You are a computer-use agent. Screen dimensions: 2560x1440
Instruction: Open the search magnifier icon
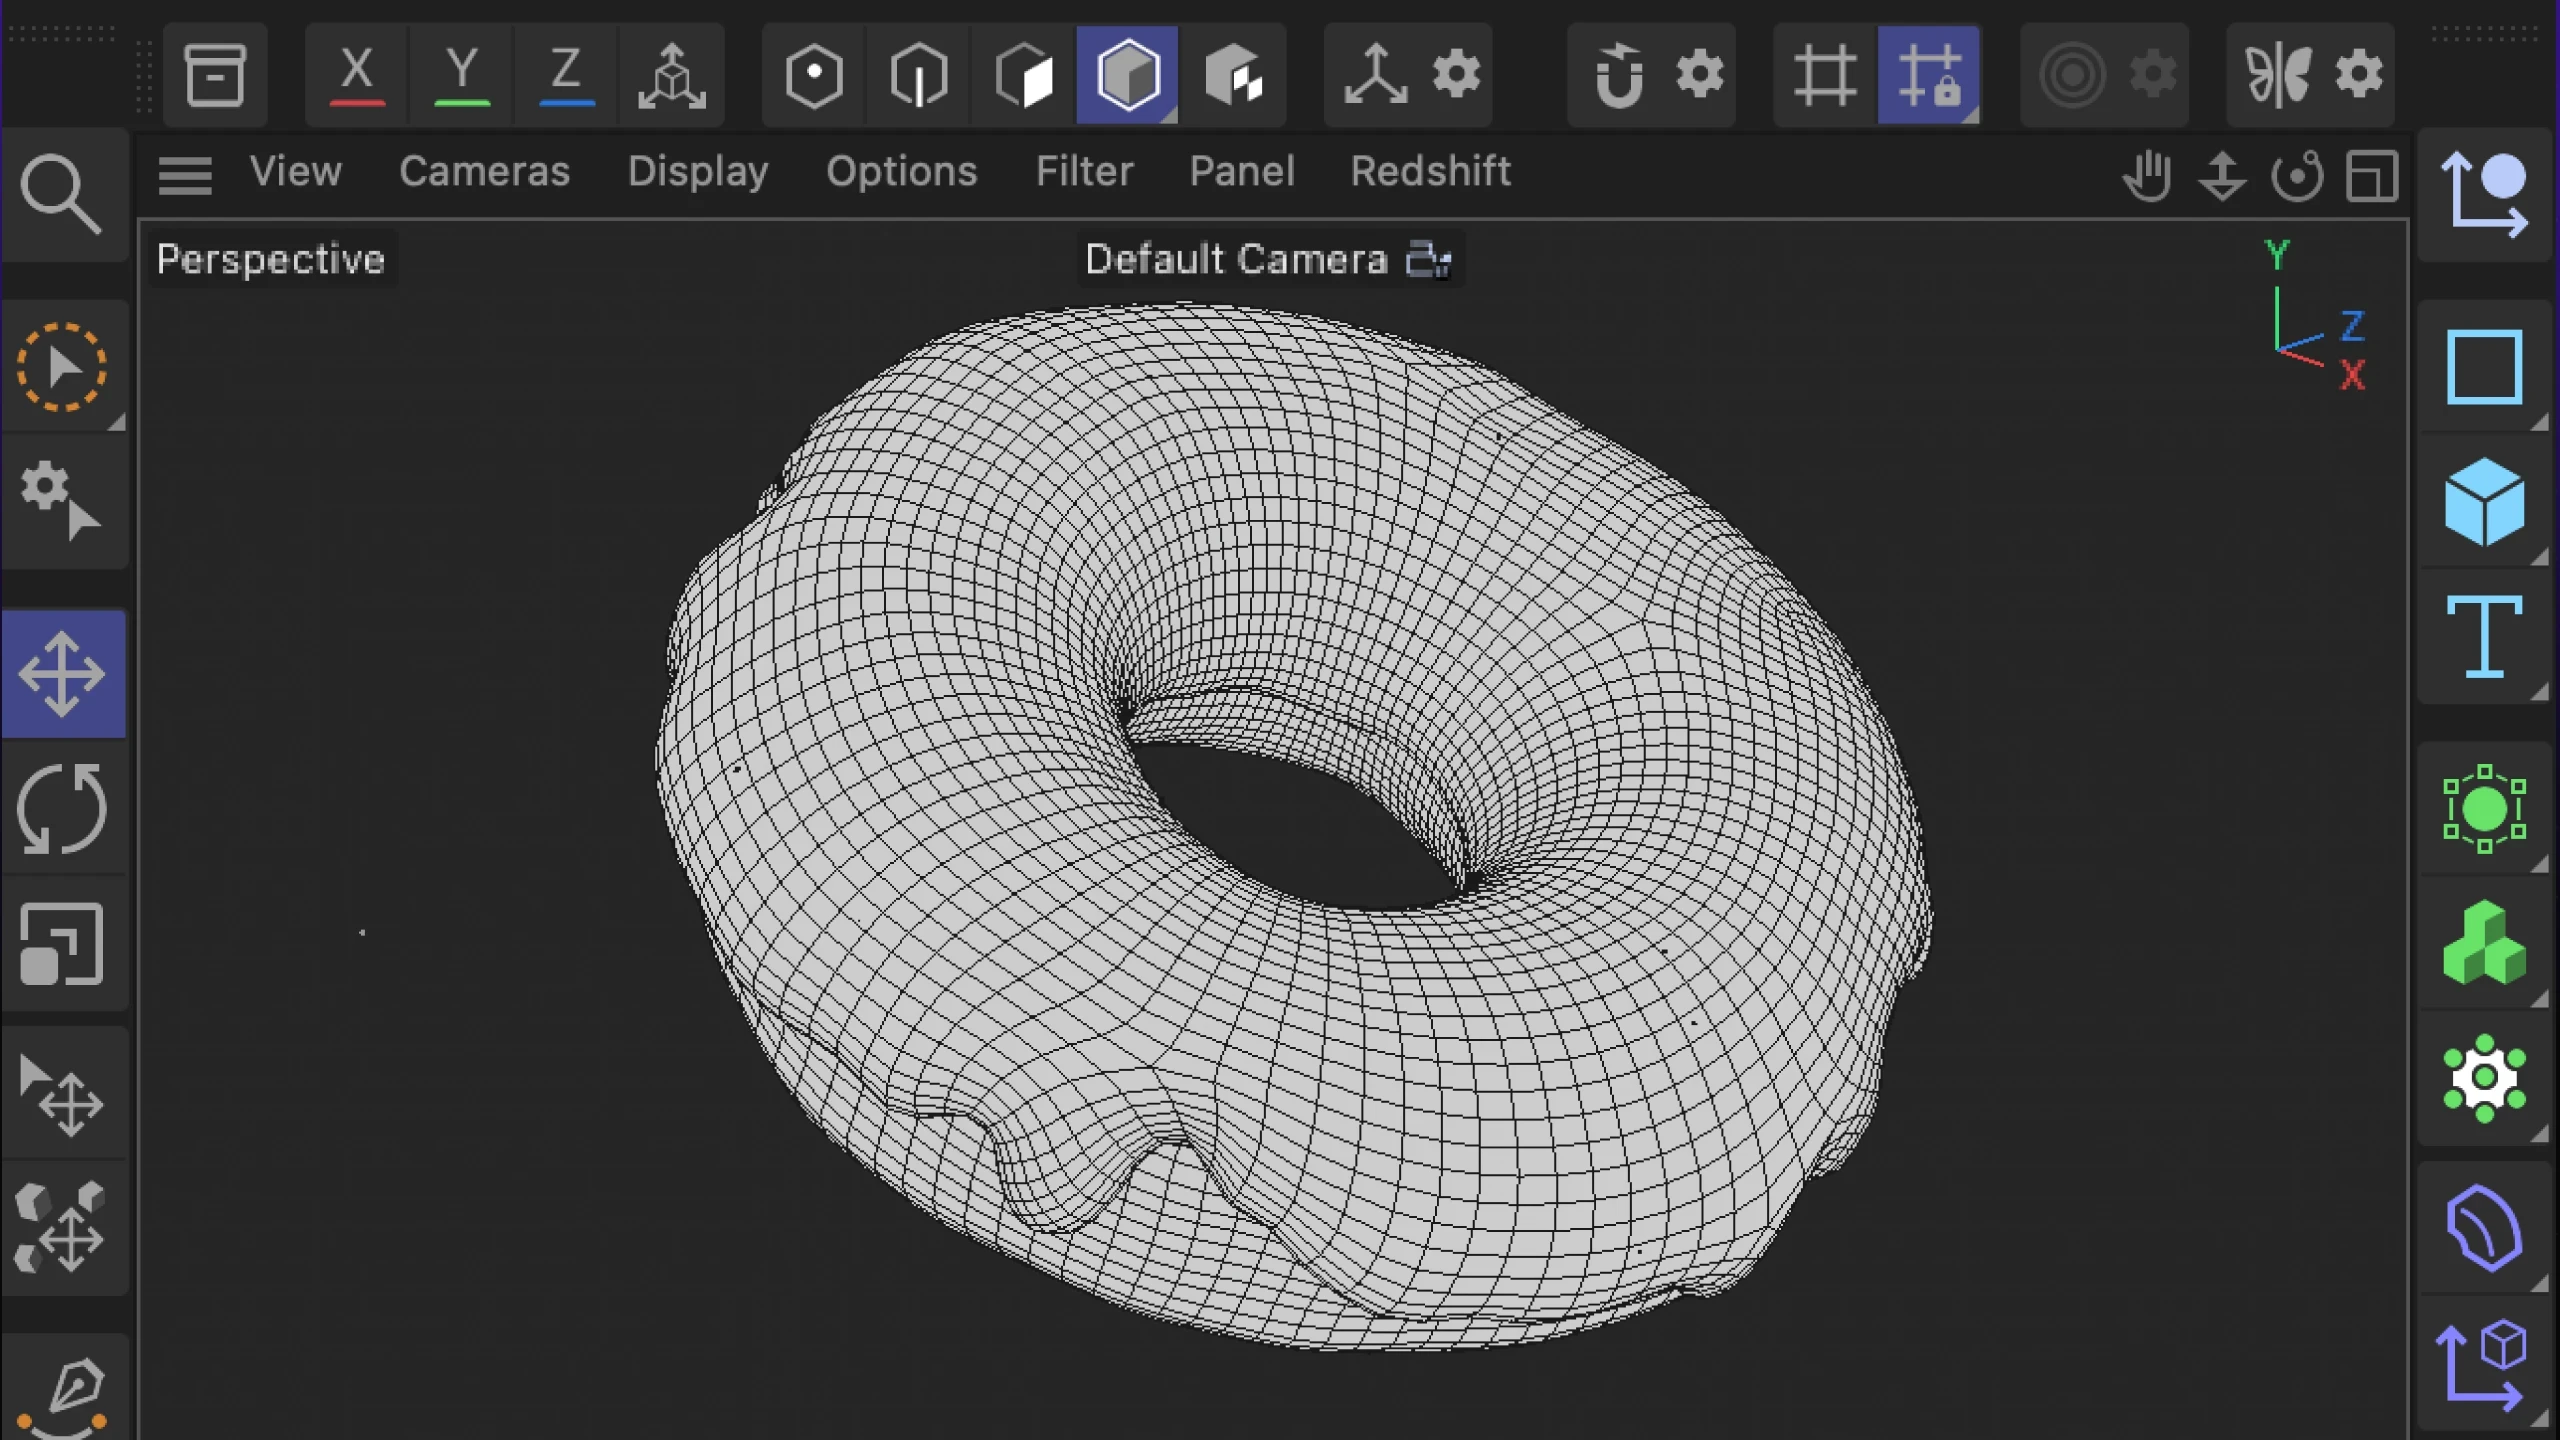click(x=60, y=193)
